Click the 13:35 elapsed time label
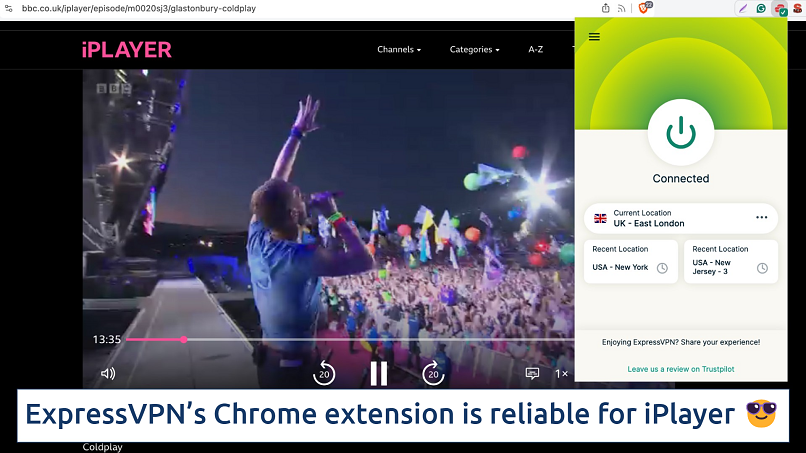The width and height of the screenshot is (806, 453). [x=106, y=339]
